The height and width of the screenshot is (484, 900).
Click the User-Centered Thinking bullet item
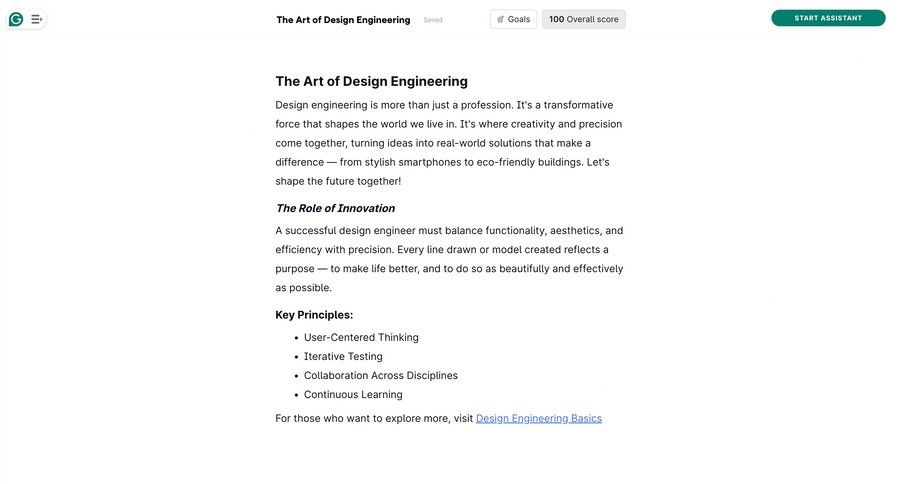pos(361,337)
